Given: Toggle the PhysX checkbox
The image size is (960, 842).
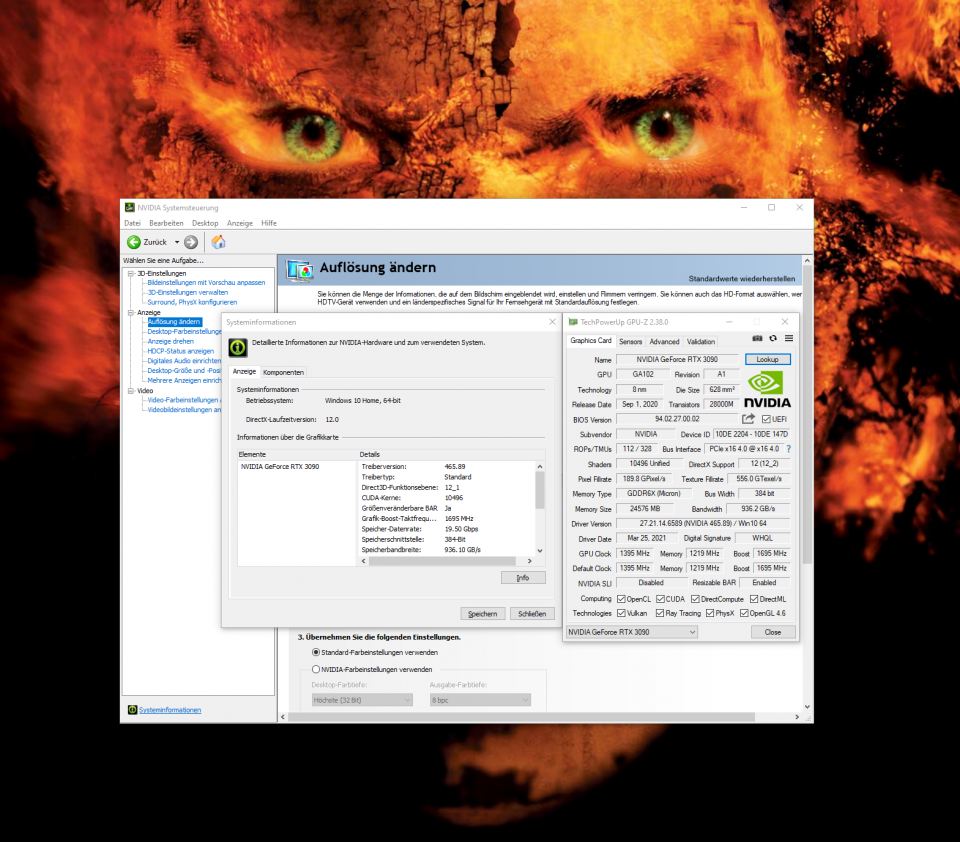Looking at the screenshot, I should [710, 613].
